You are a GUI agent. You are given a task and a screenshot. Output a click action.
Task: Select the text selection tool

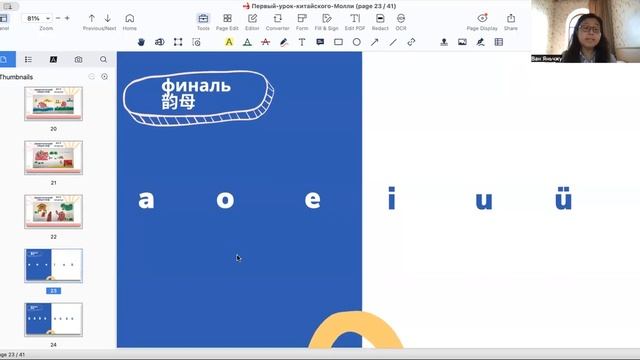click(x=160, y=42)
